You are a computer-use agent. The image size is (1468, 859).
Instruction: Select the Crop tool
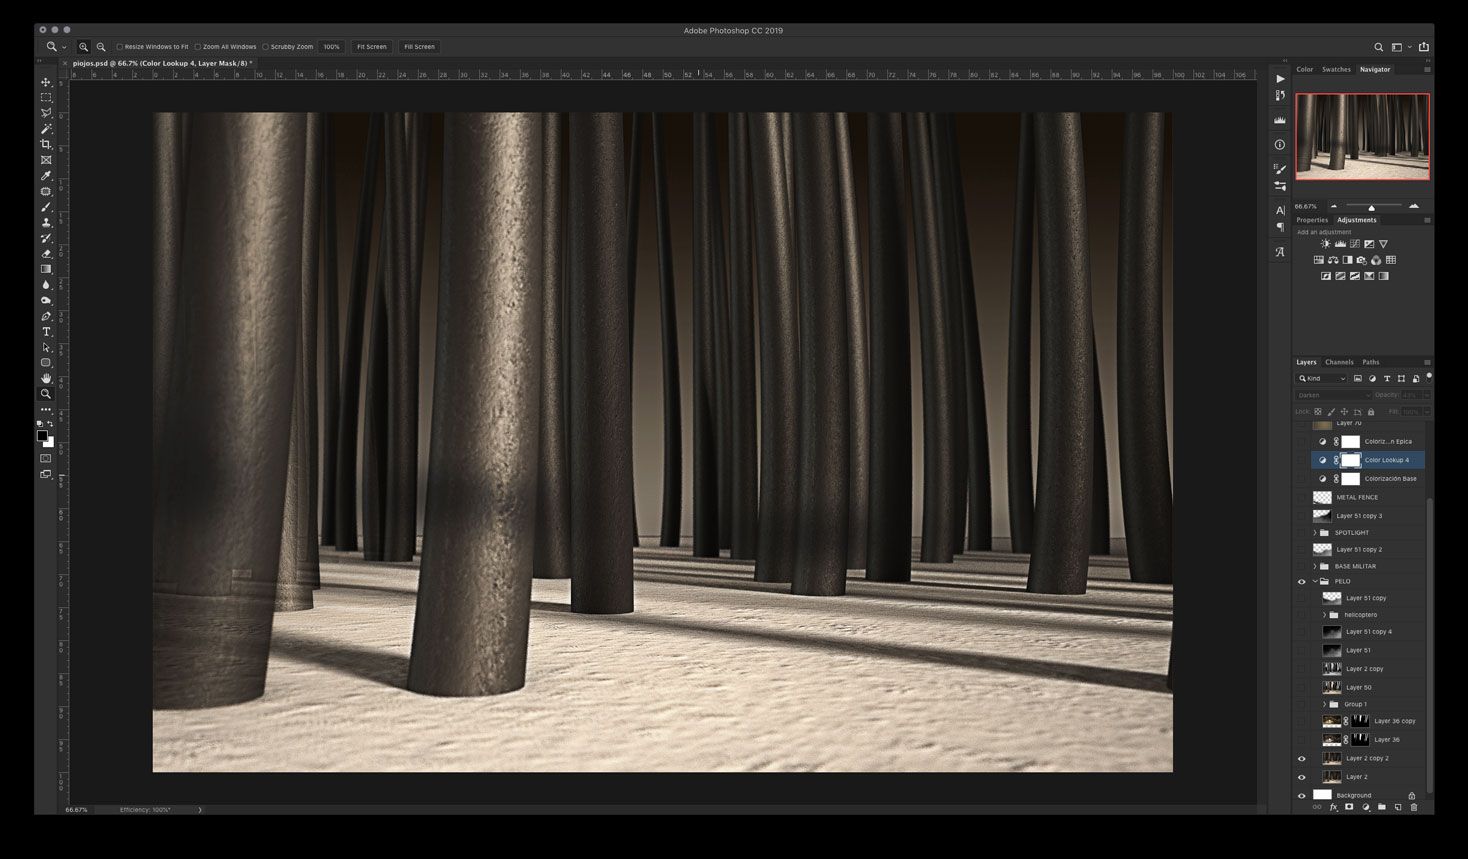(x=46, y=144)
